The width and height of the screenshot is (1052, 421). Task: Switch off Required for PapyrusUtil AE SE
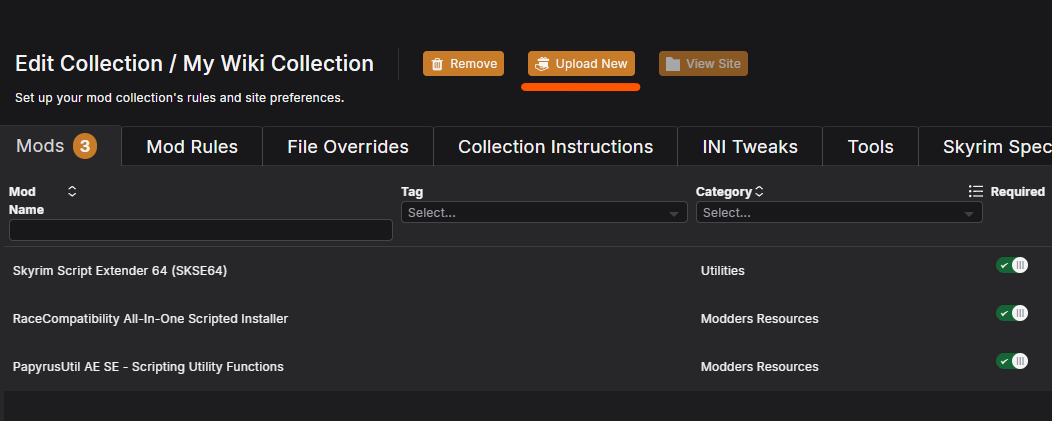click(1011, 361)
